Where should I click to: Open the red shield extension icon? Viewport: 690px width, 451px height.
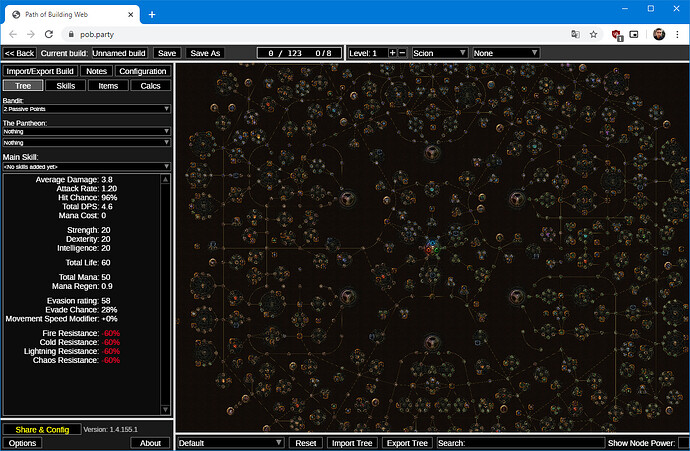click(x=617, y=35)
